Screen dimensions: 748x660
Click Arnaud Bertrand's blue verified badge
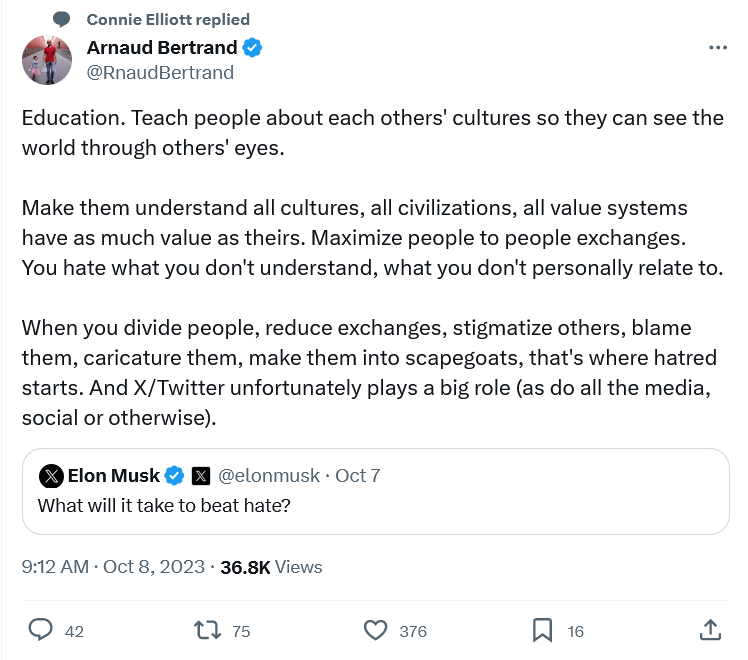click(x=254, y=48)
